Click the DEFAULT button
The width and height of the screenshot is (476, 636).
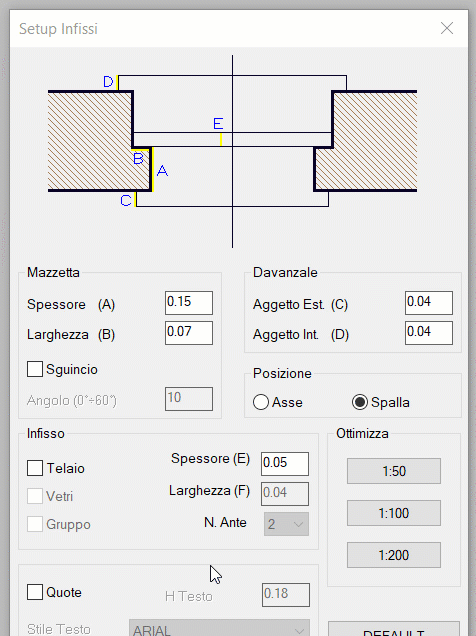coord(394,629)
